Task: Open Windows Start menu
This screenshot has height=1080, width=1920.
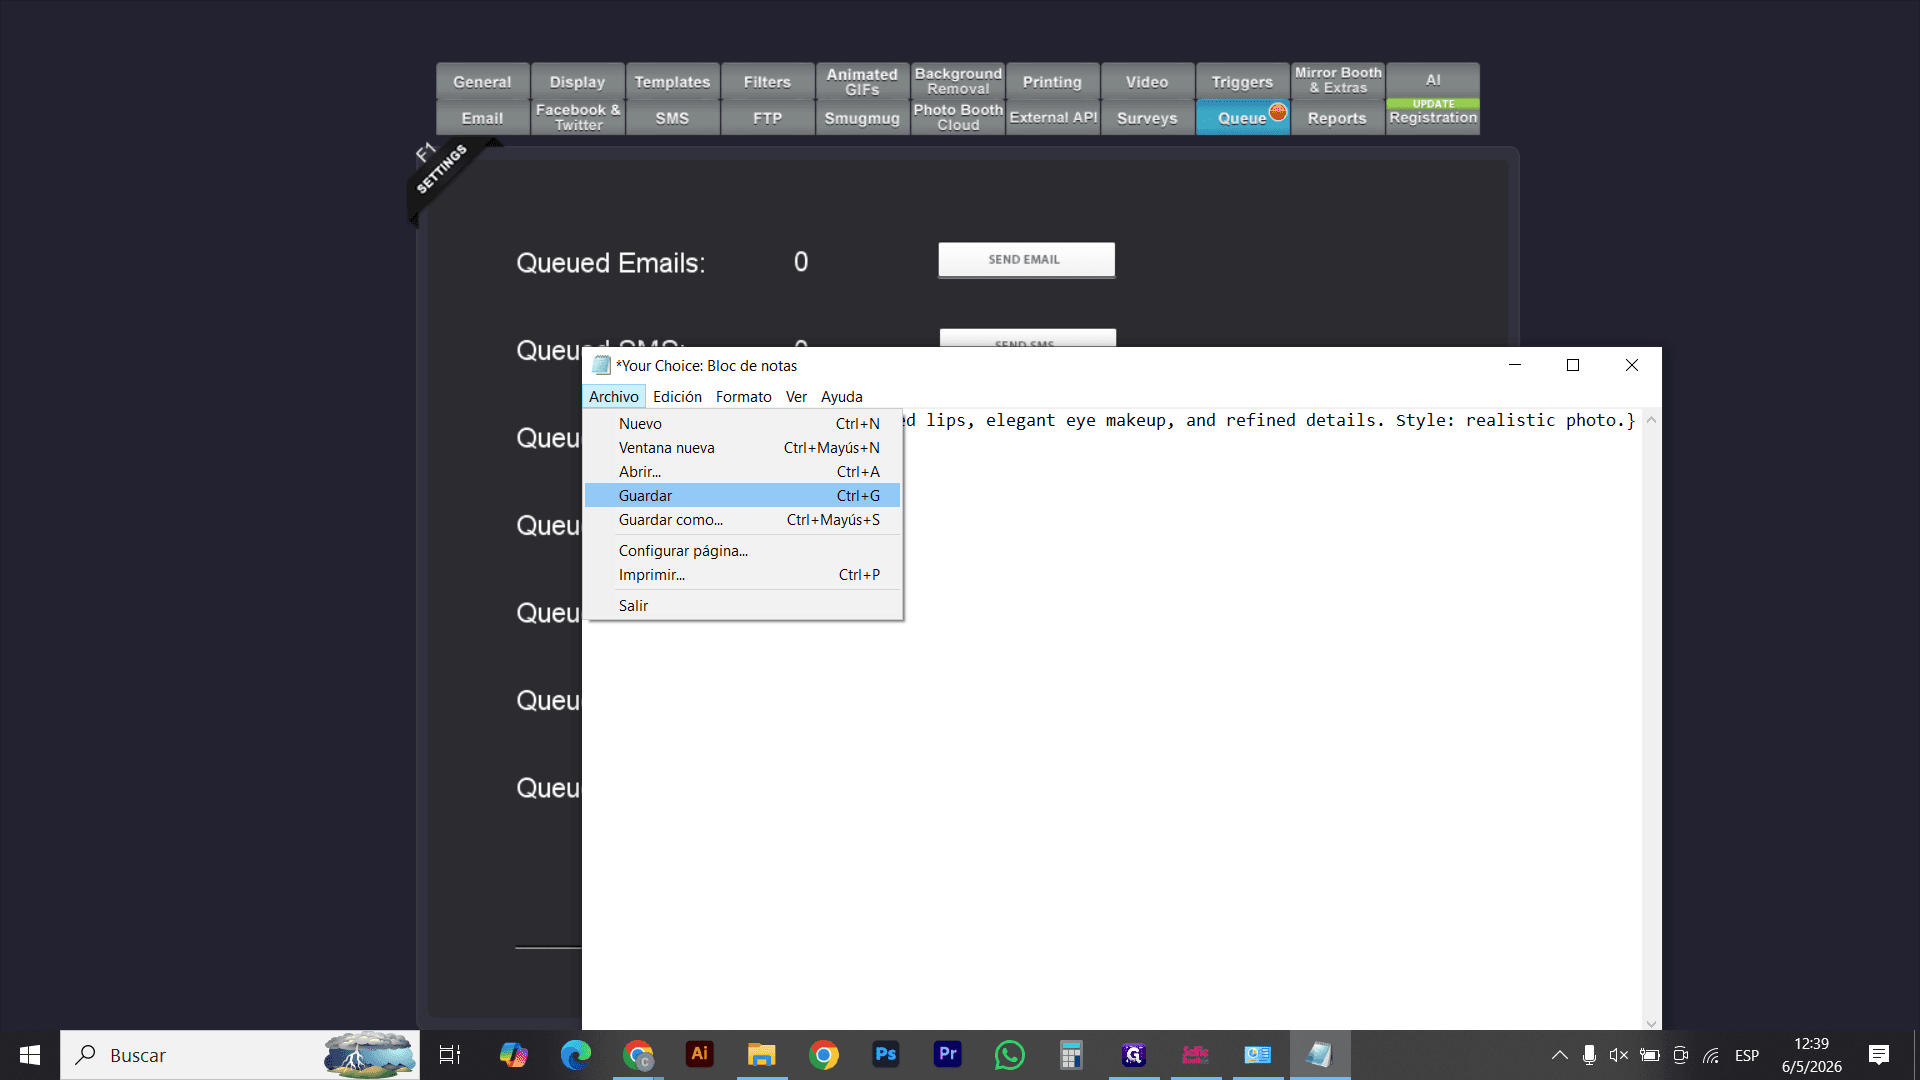Action: (29, 1055)
